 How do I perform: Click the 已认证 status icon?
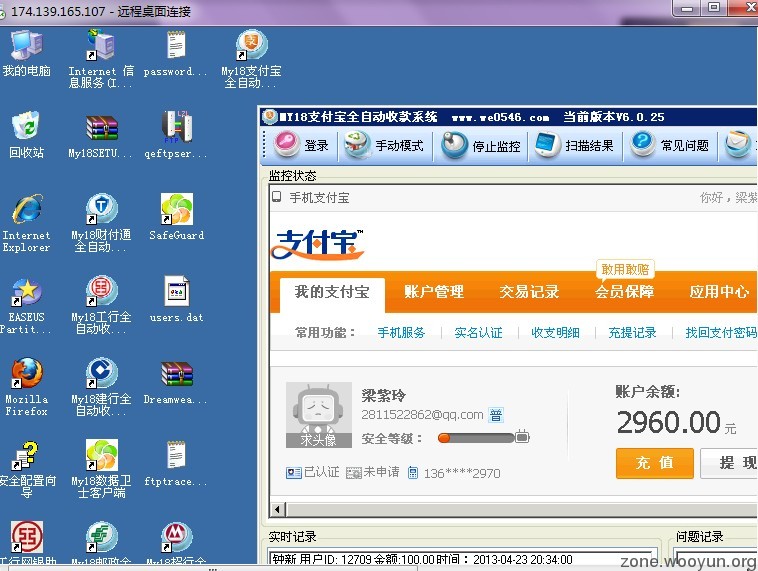pos(294,472)
